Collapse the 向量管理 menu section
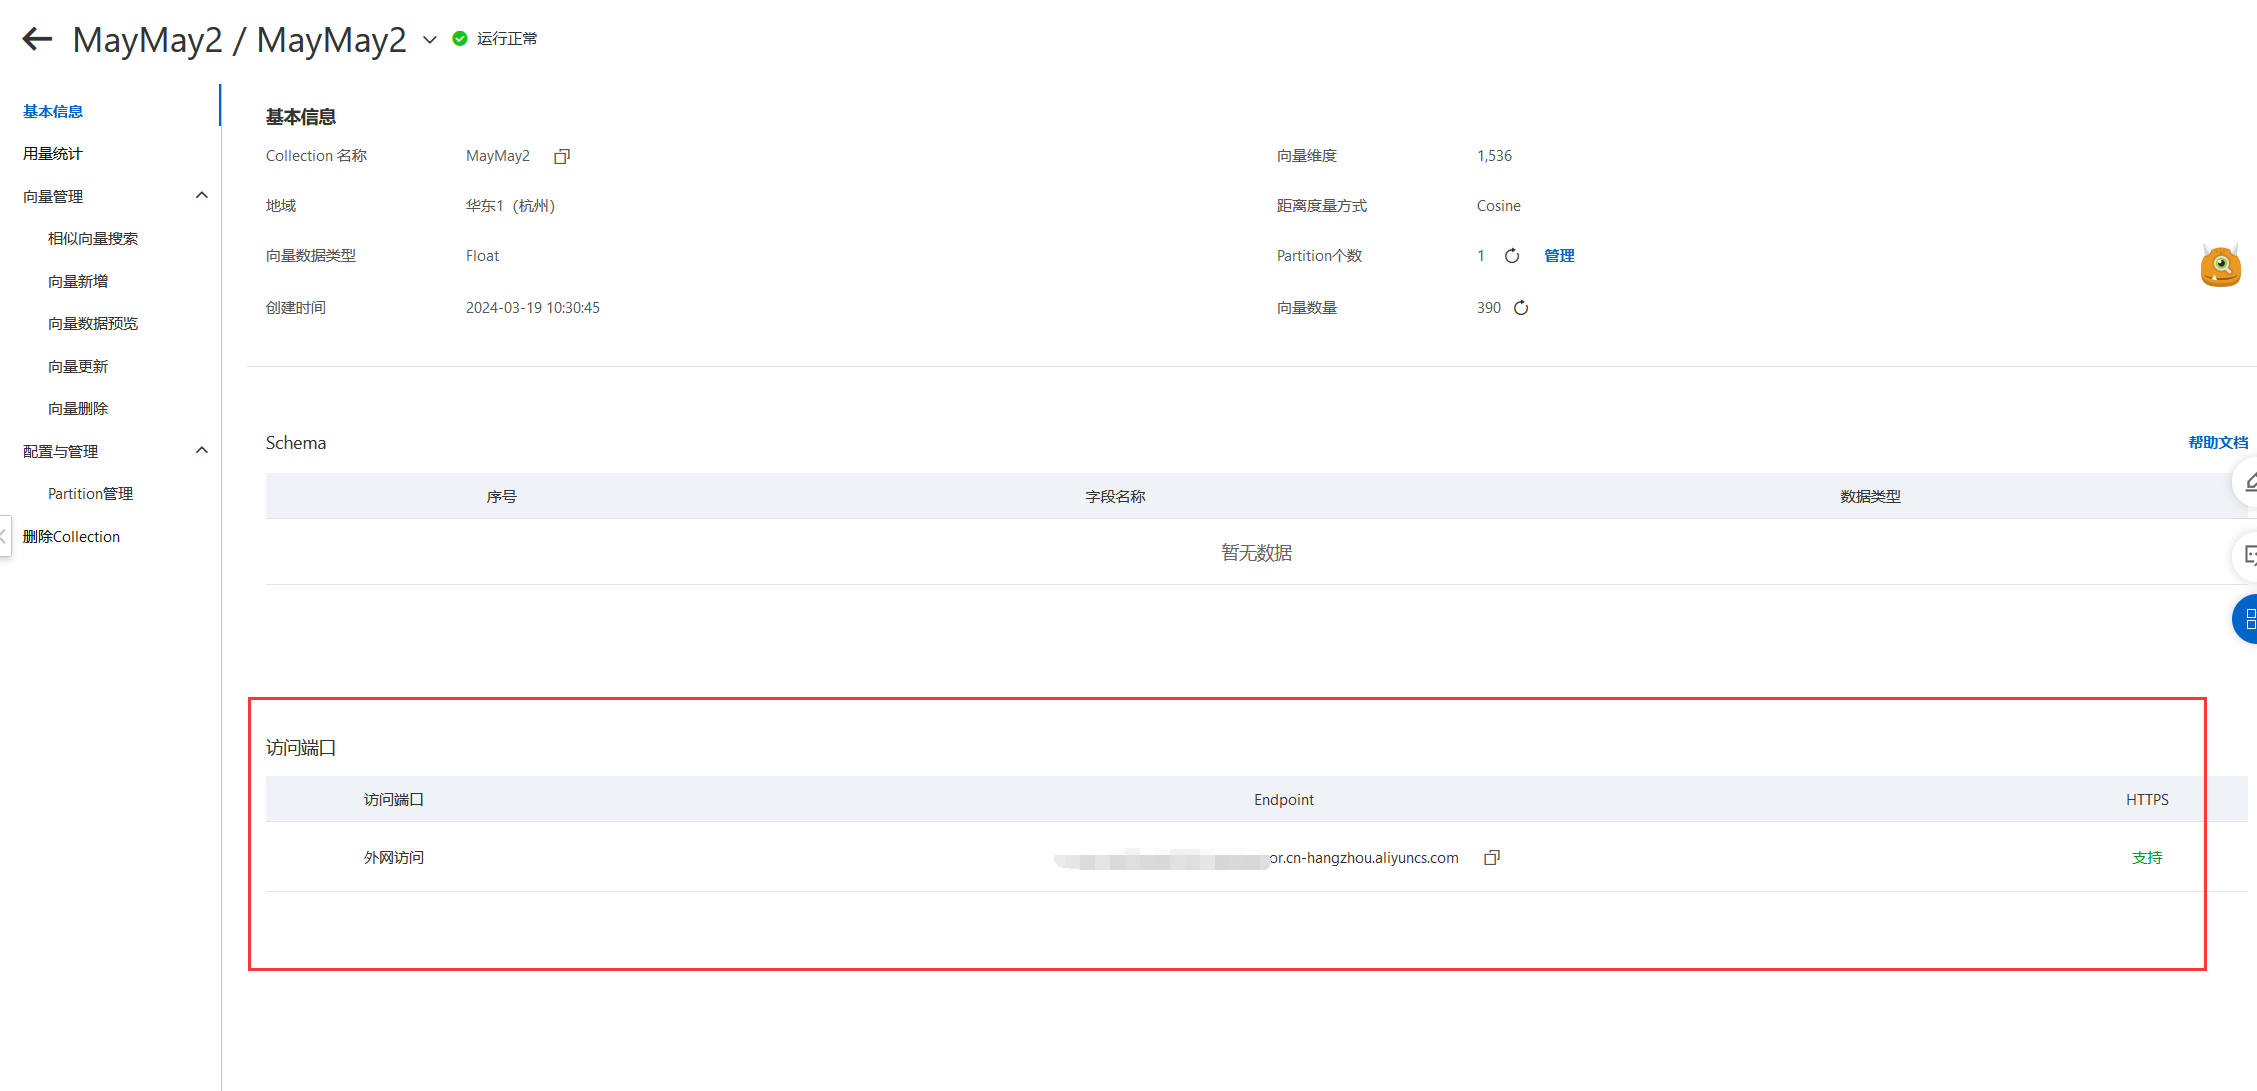 point(201,196)
